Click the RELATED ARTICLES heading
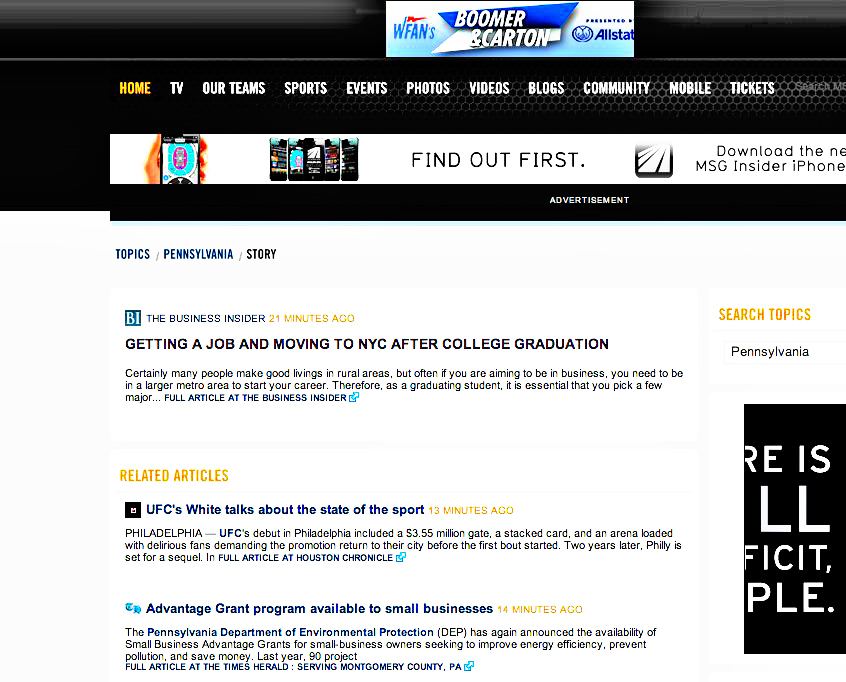Image resolution: width=846 pixels, height=682 pixels. (174, 475)
